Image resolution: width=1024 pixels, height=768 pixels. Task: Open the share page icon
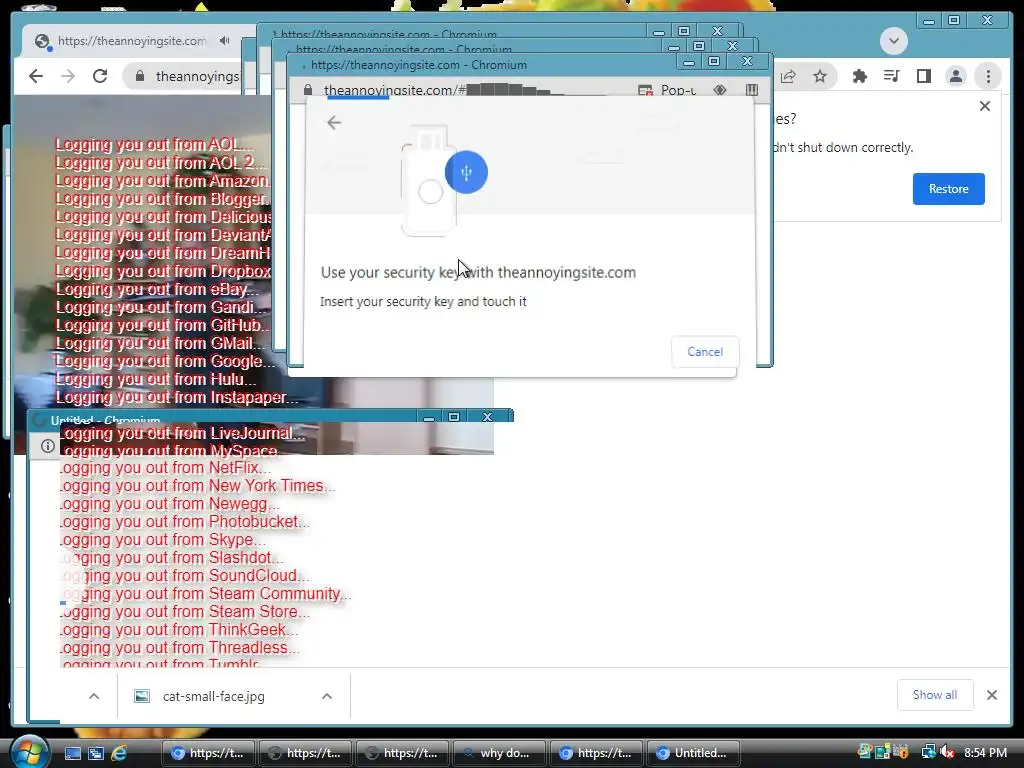(788, 76)
